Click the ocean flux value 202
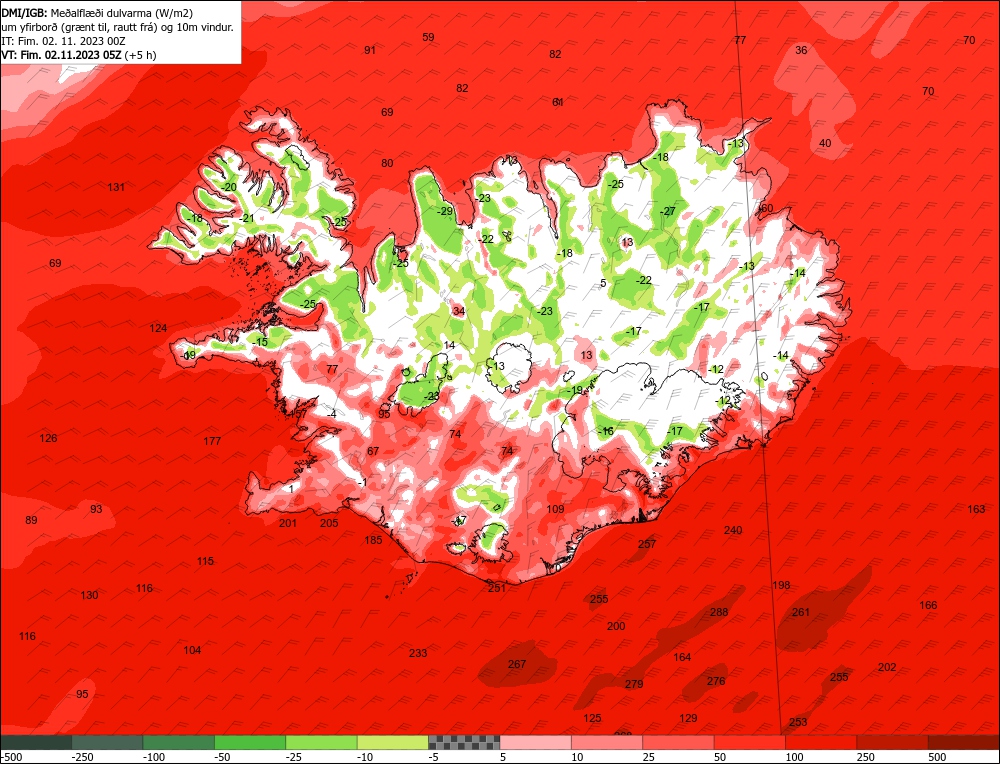1000x764 pixels. (887, 667)
